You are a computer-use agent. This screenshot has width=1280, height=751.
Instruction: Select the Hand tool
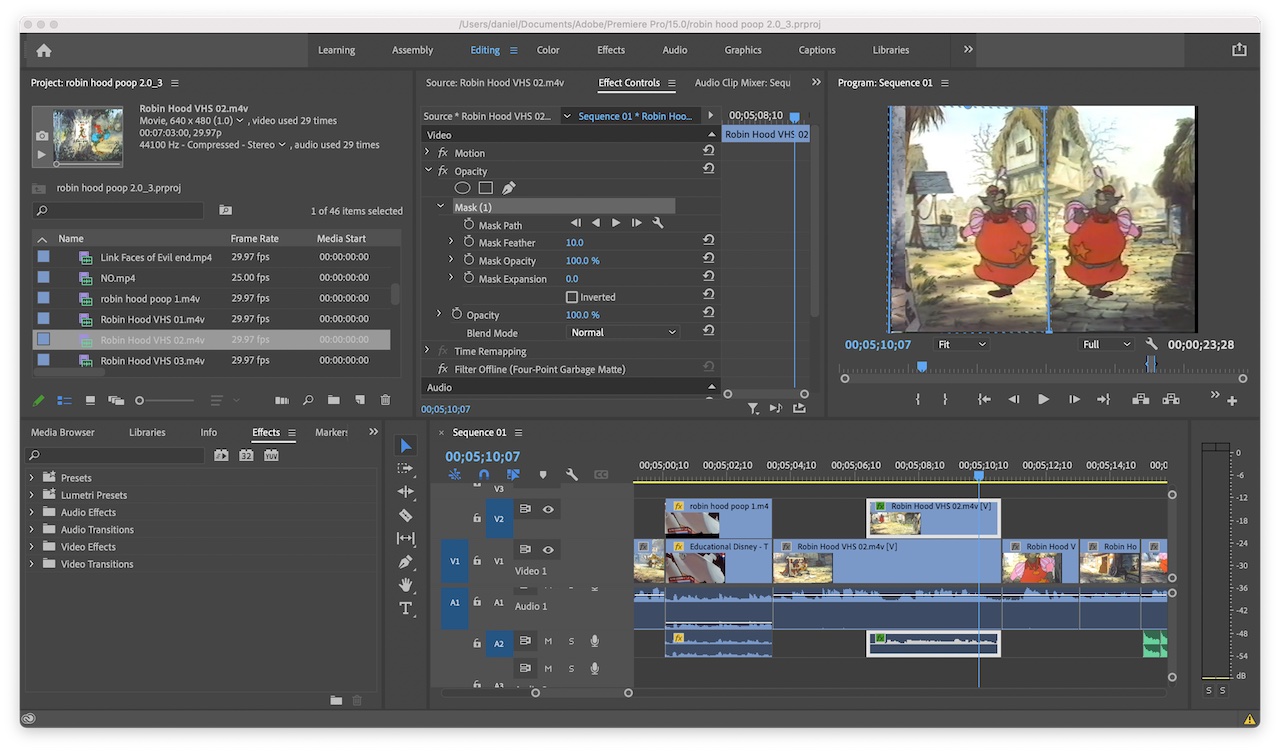click(405, 585)
